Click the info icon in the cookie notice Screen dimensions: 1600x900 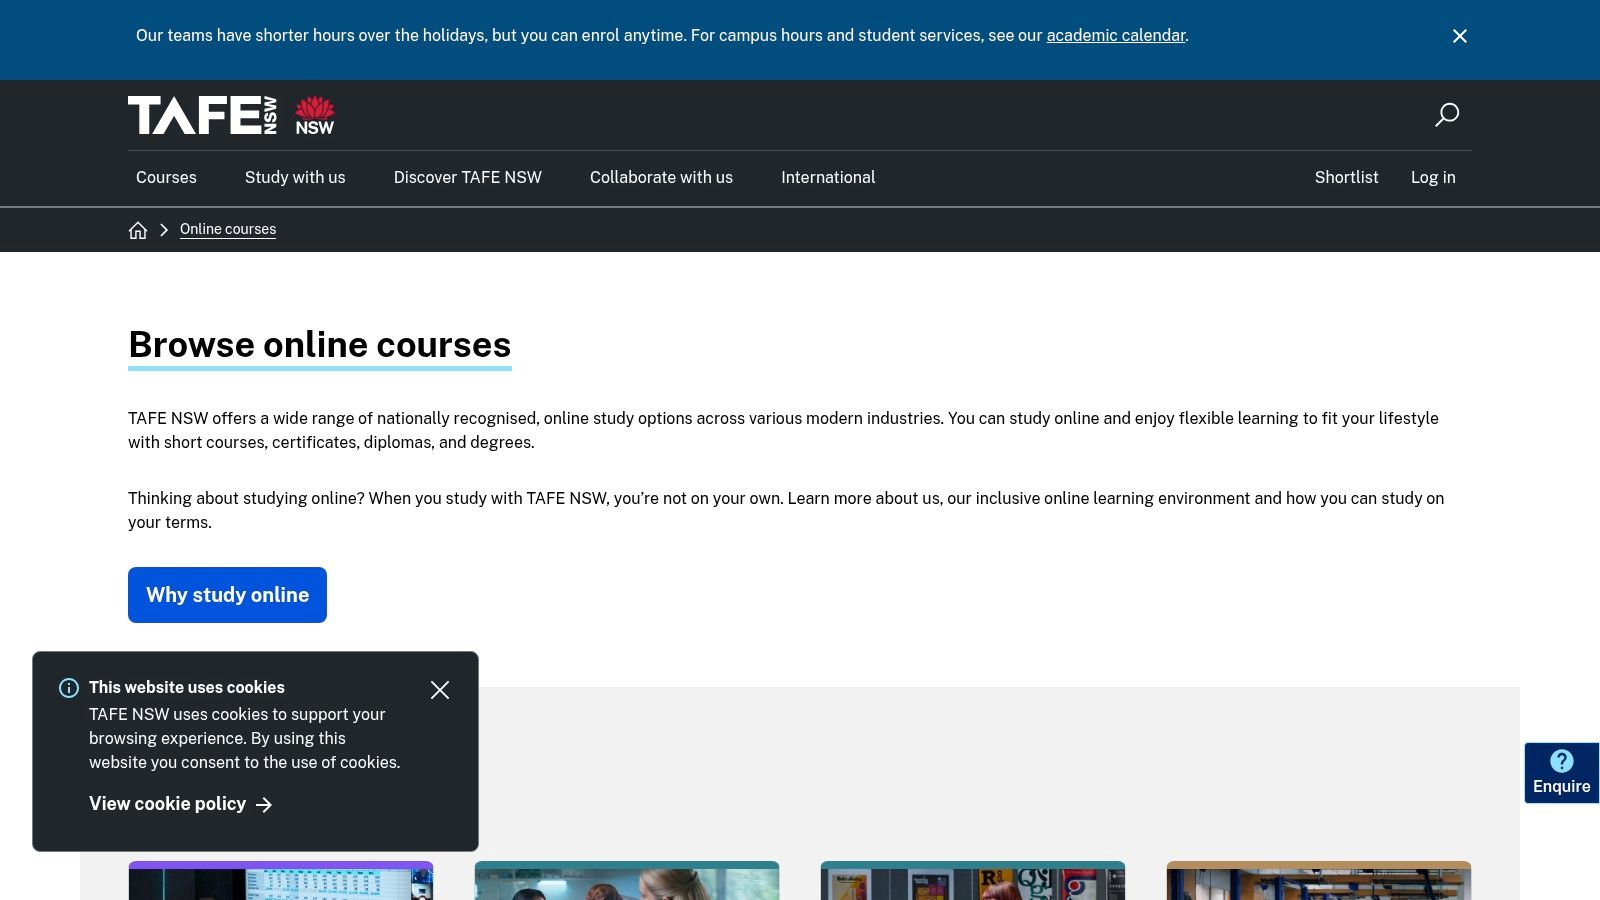tap(68, 688)
